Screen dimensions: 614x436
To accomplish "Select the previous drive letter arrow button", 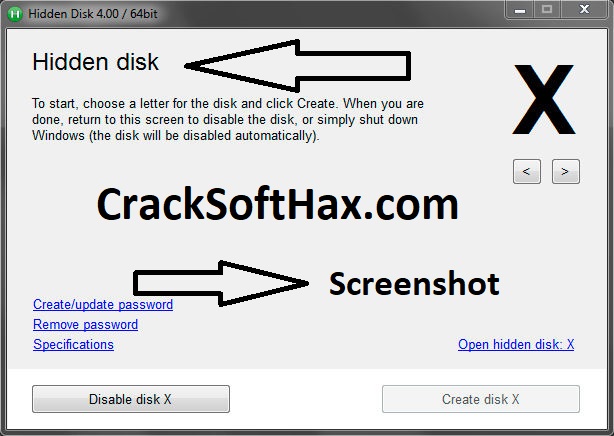I will point(527,172).
